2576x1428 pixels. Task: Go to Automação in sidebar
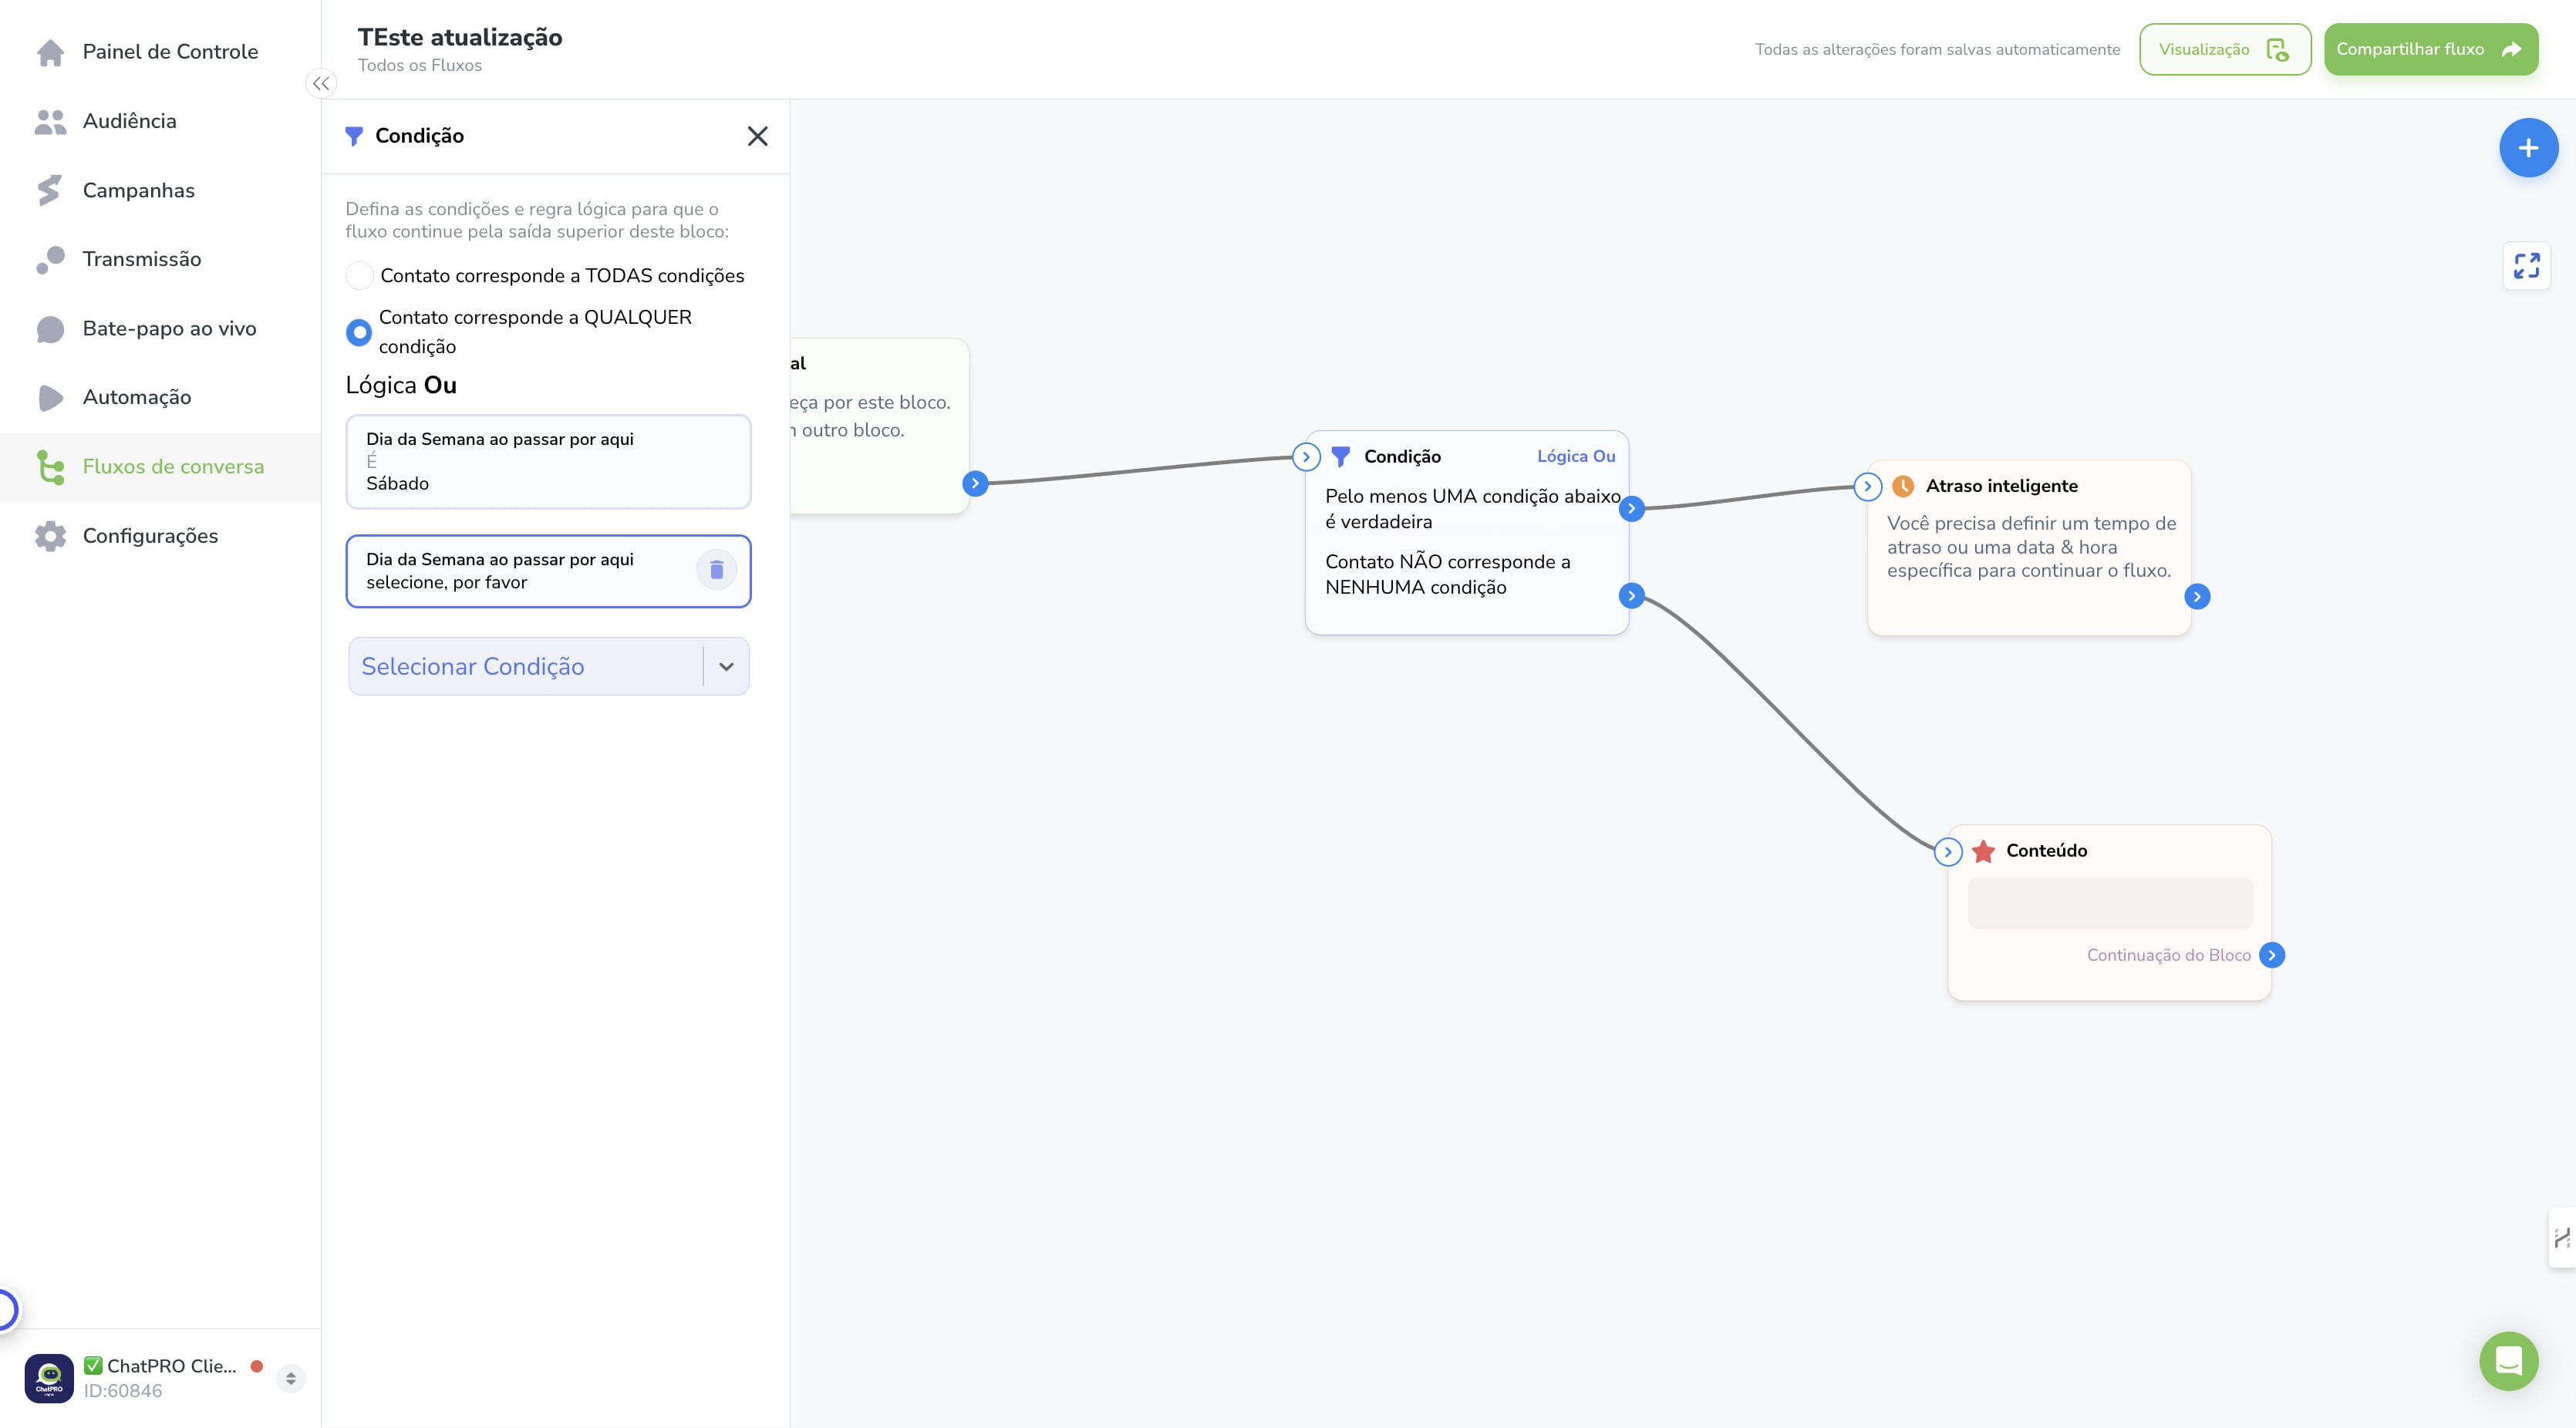pyautogui.click(x=137, y=397)
